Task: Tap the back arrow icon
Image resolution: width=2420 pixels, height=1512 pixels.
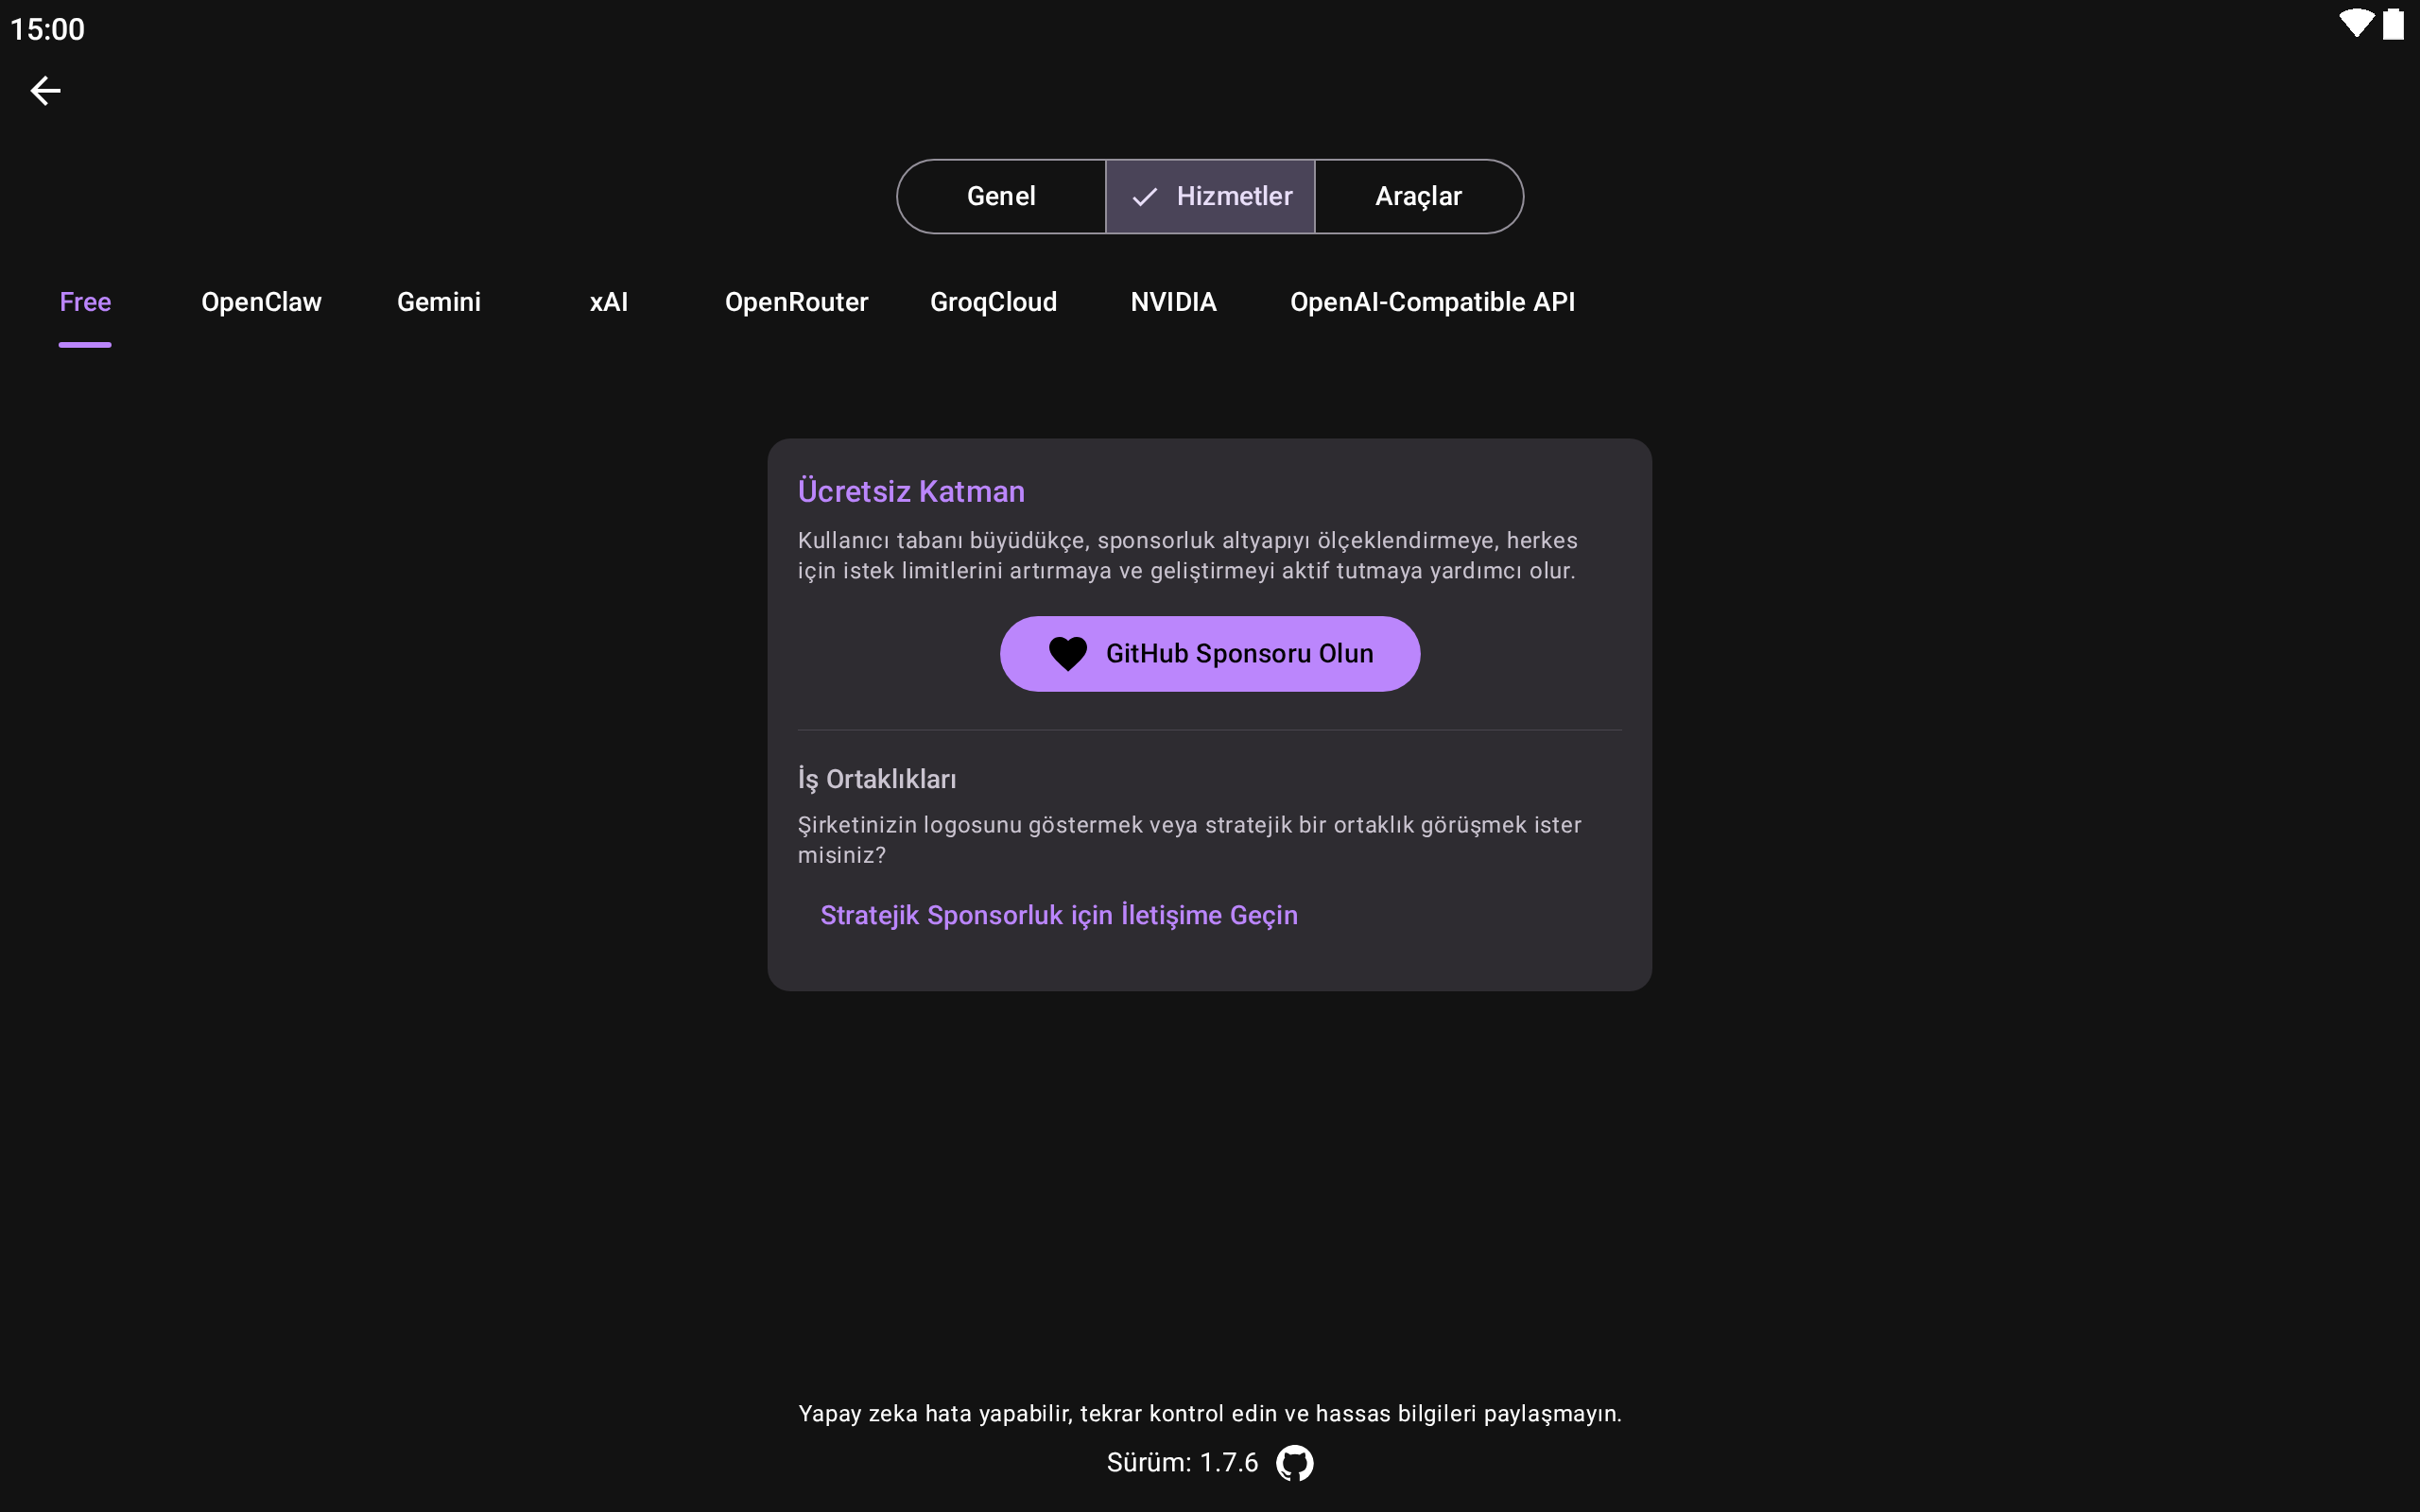Action: tap(45, 91)
